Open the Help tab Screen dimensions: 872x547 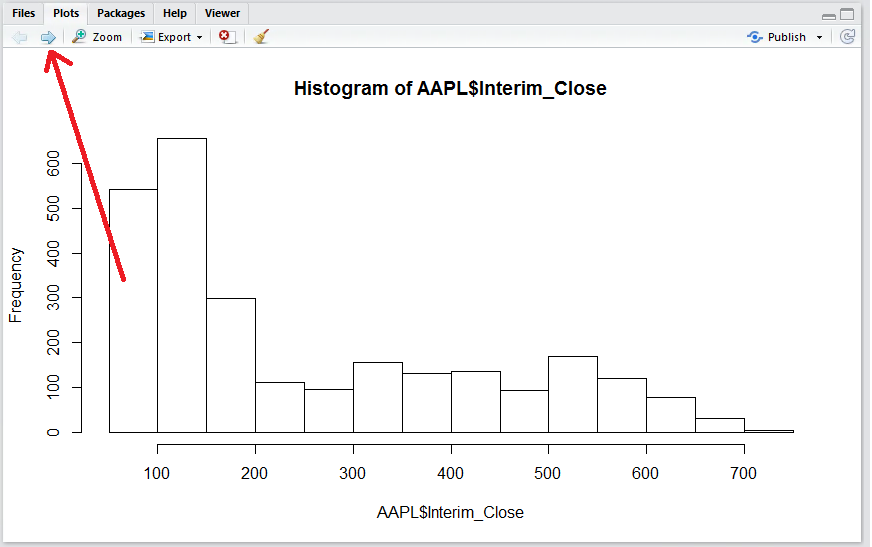point(175,13)
